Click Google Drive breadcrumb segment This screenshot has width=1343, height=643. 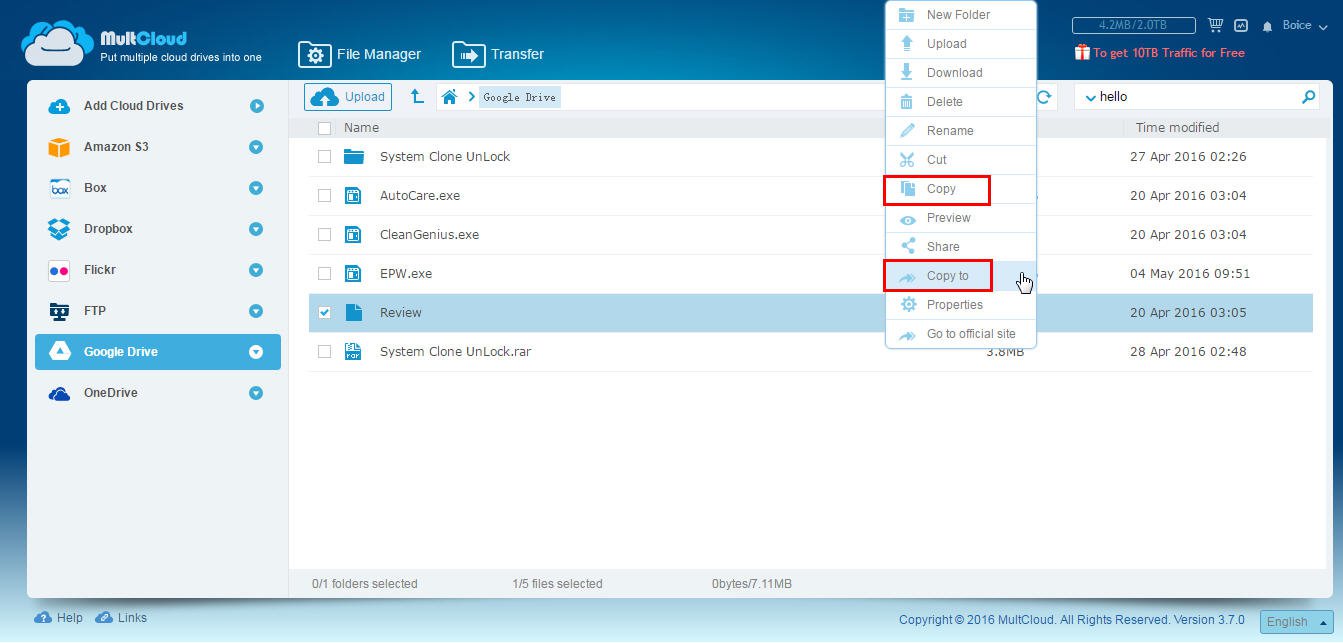tap(520, 97)
